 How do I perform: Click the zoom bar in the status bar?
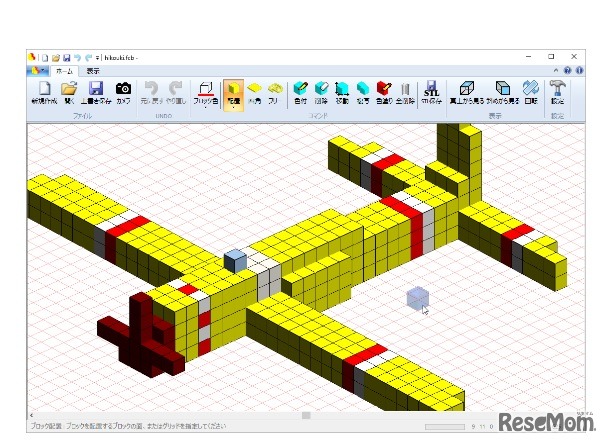tap(445, 427)
